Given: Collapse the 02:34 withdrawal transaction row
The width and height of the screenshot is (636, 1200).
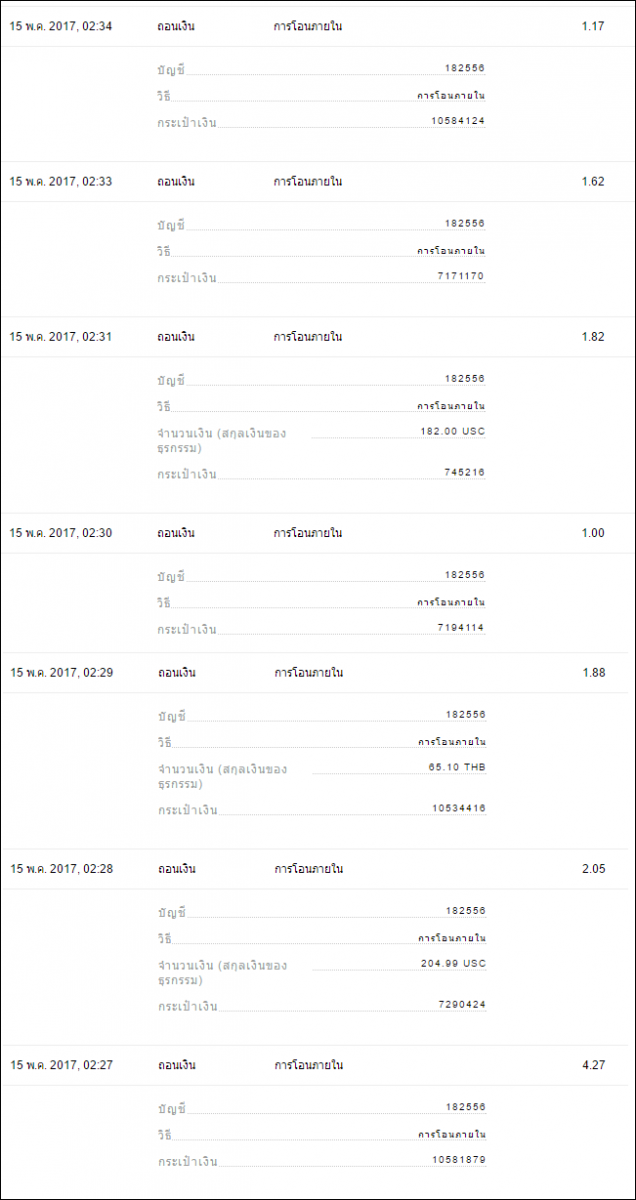Looking at the screenshot, I should pyautogui.click(x=318, y=26).
